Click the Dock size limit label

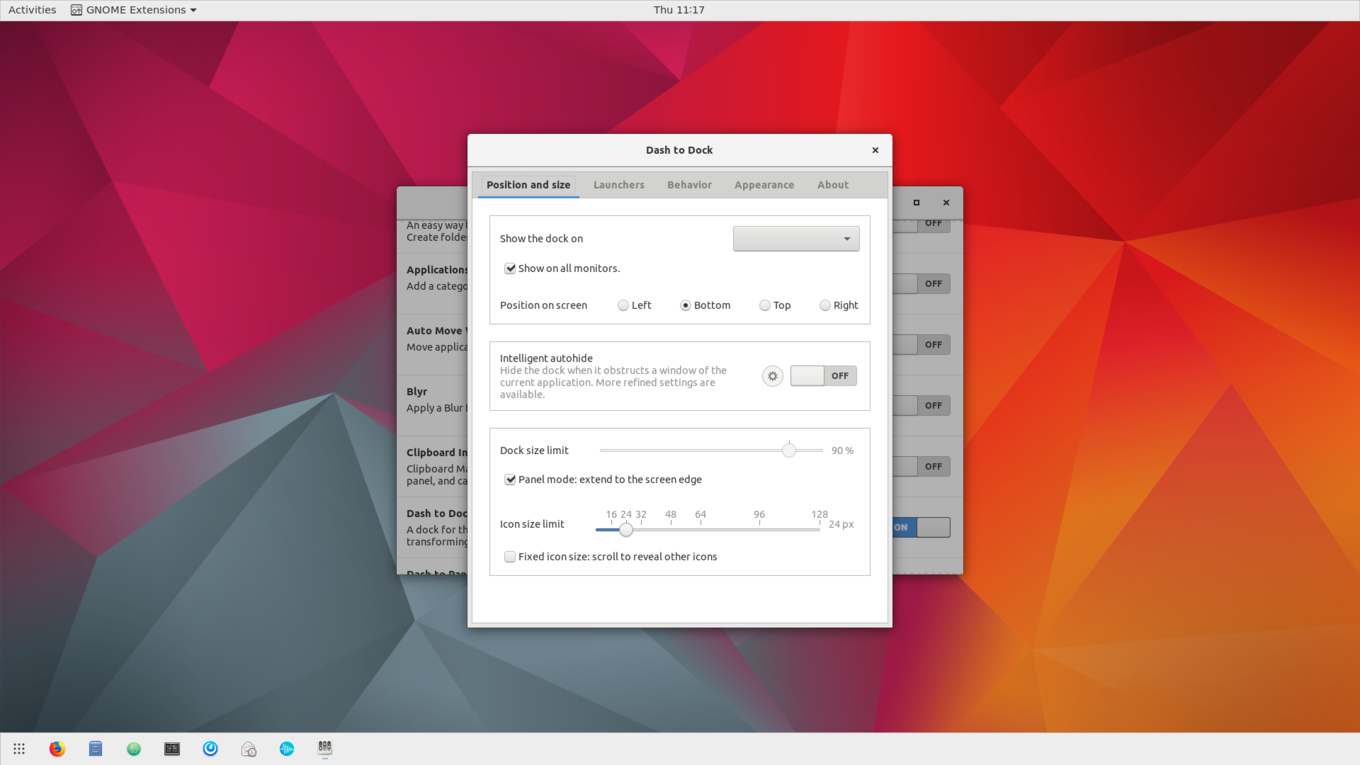[x=534, y=451]
